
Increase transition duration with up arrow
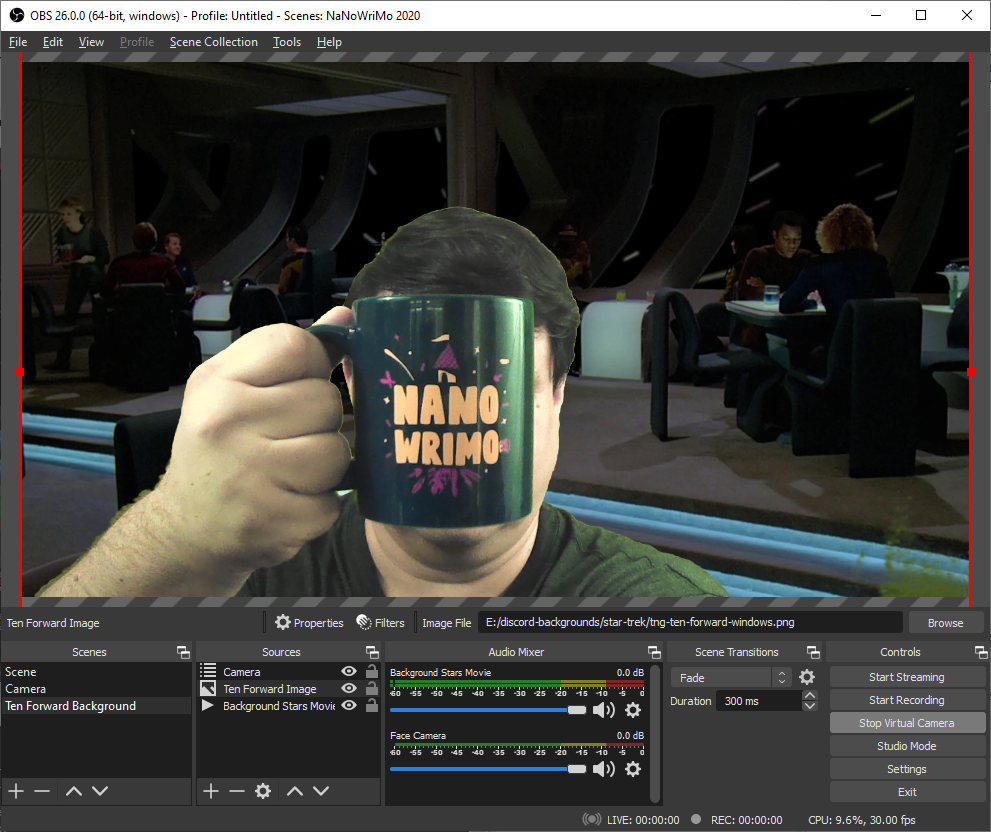click(810, 695)
